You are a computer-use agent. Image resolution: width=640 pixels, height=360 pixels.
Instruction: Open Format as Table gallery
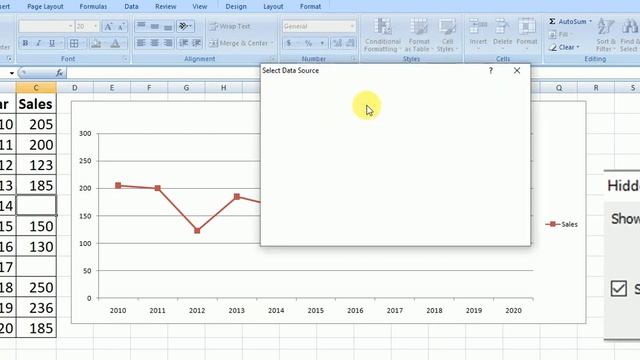tap(419, 36)
